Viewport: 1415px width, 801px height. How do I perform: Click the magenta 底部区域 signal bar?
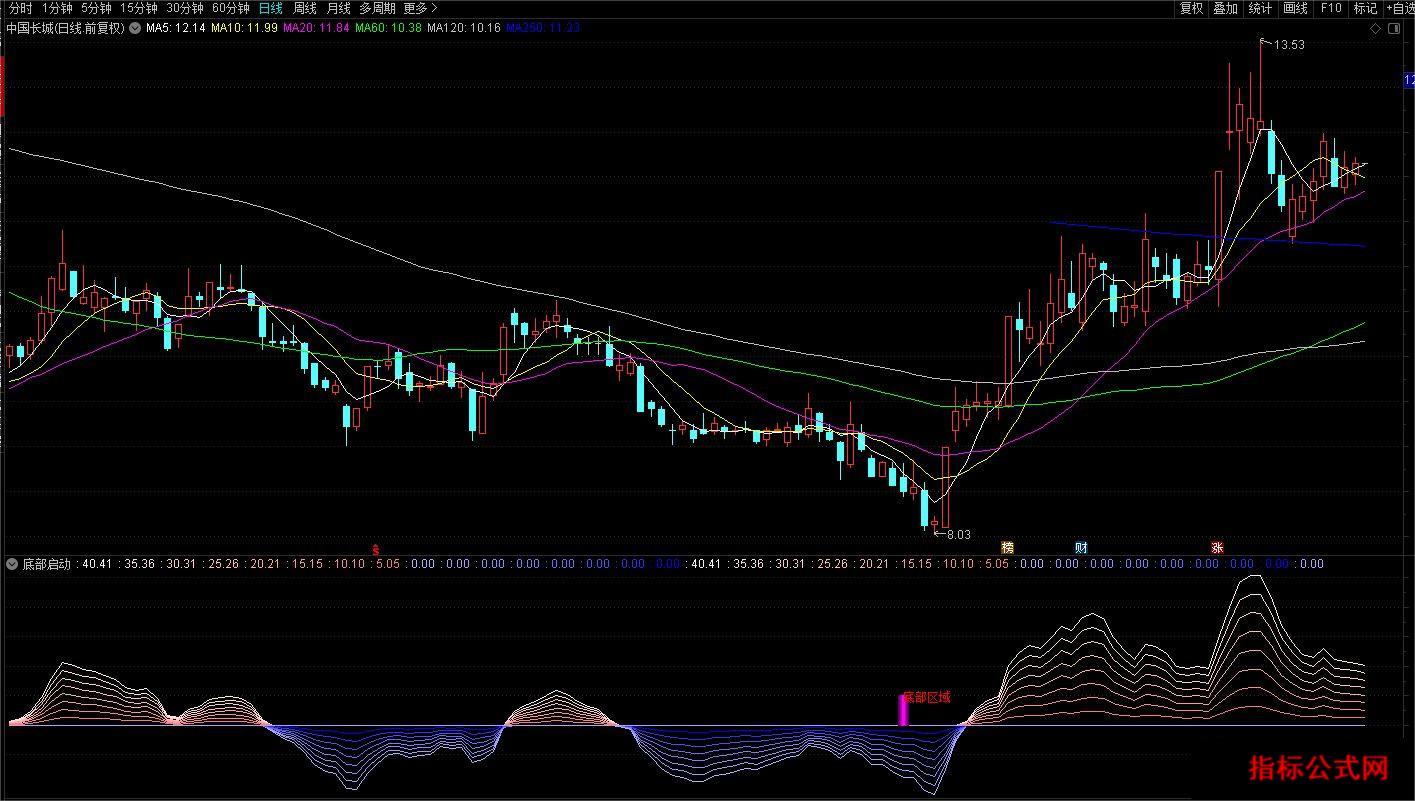[x=903, y=710]
